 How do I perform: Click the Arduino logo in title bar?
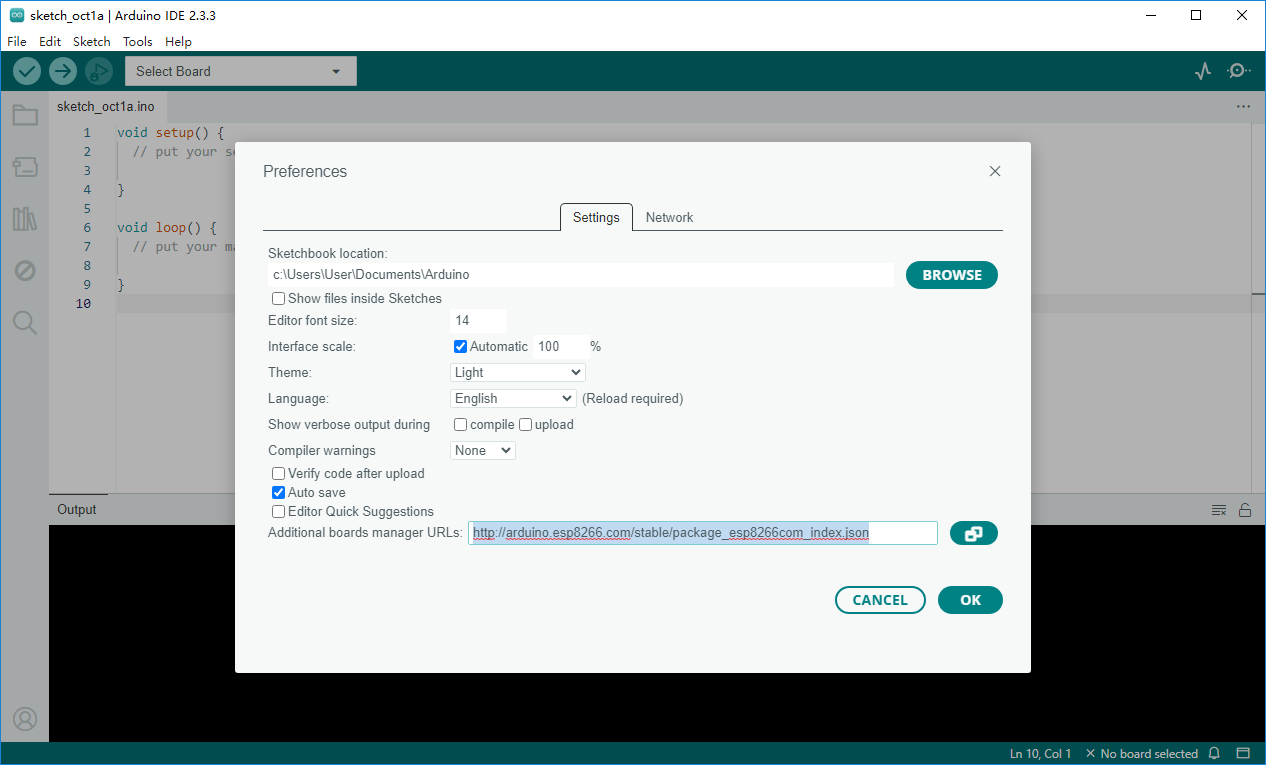[16, 15]
